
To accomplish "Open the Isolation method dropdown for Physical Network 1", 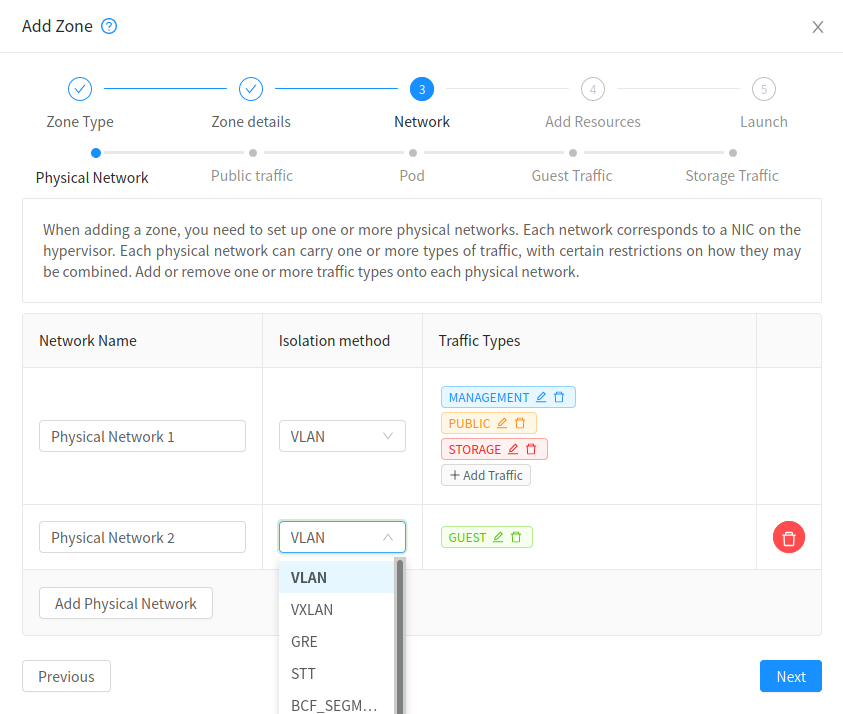I will click(x=342, y=435).
